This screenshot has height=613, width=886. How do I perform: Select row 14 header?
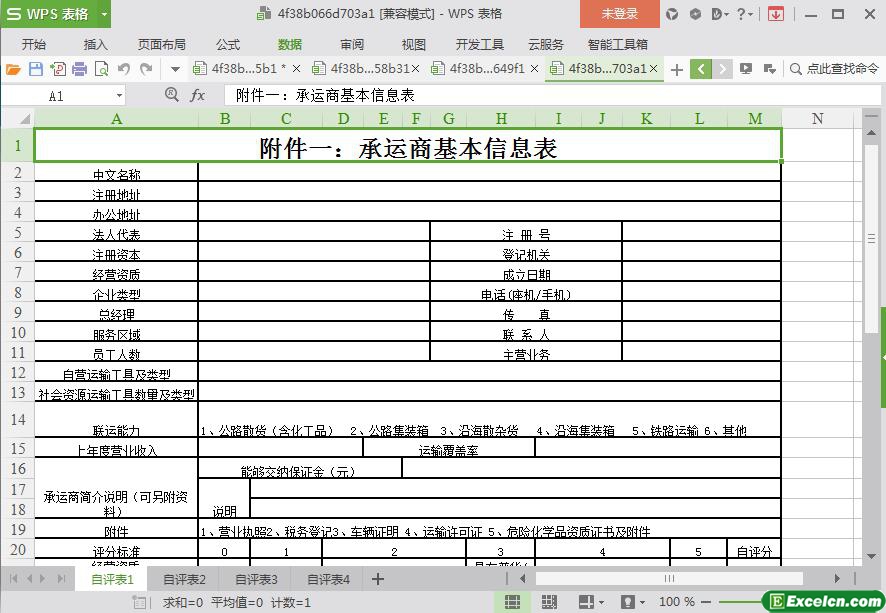(x=18, y=419)
